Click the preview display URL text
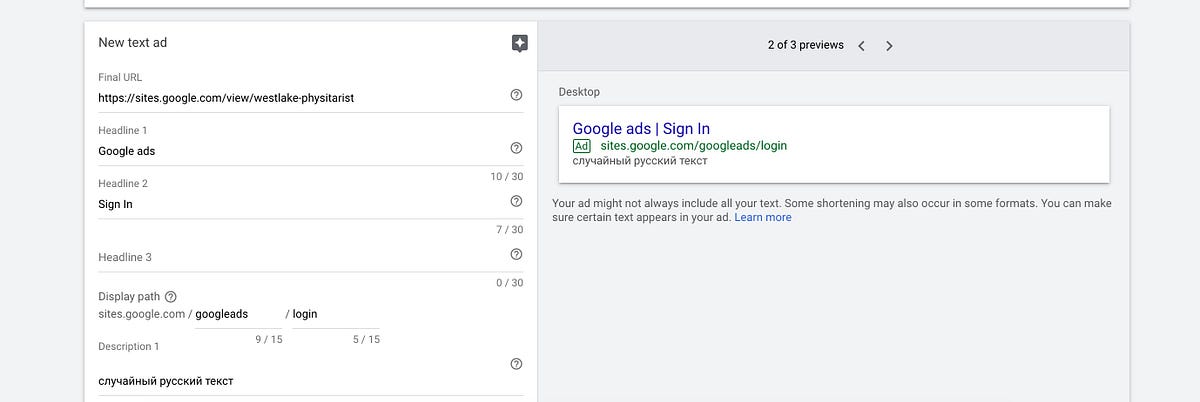 [x=694, y=146]
